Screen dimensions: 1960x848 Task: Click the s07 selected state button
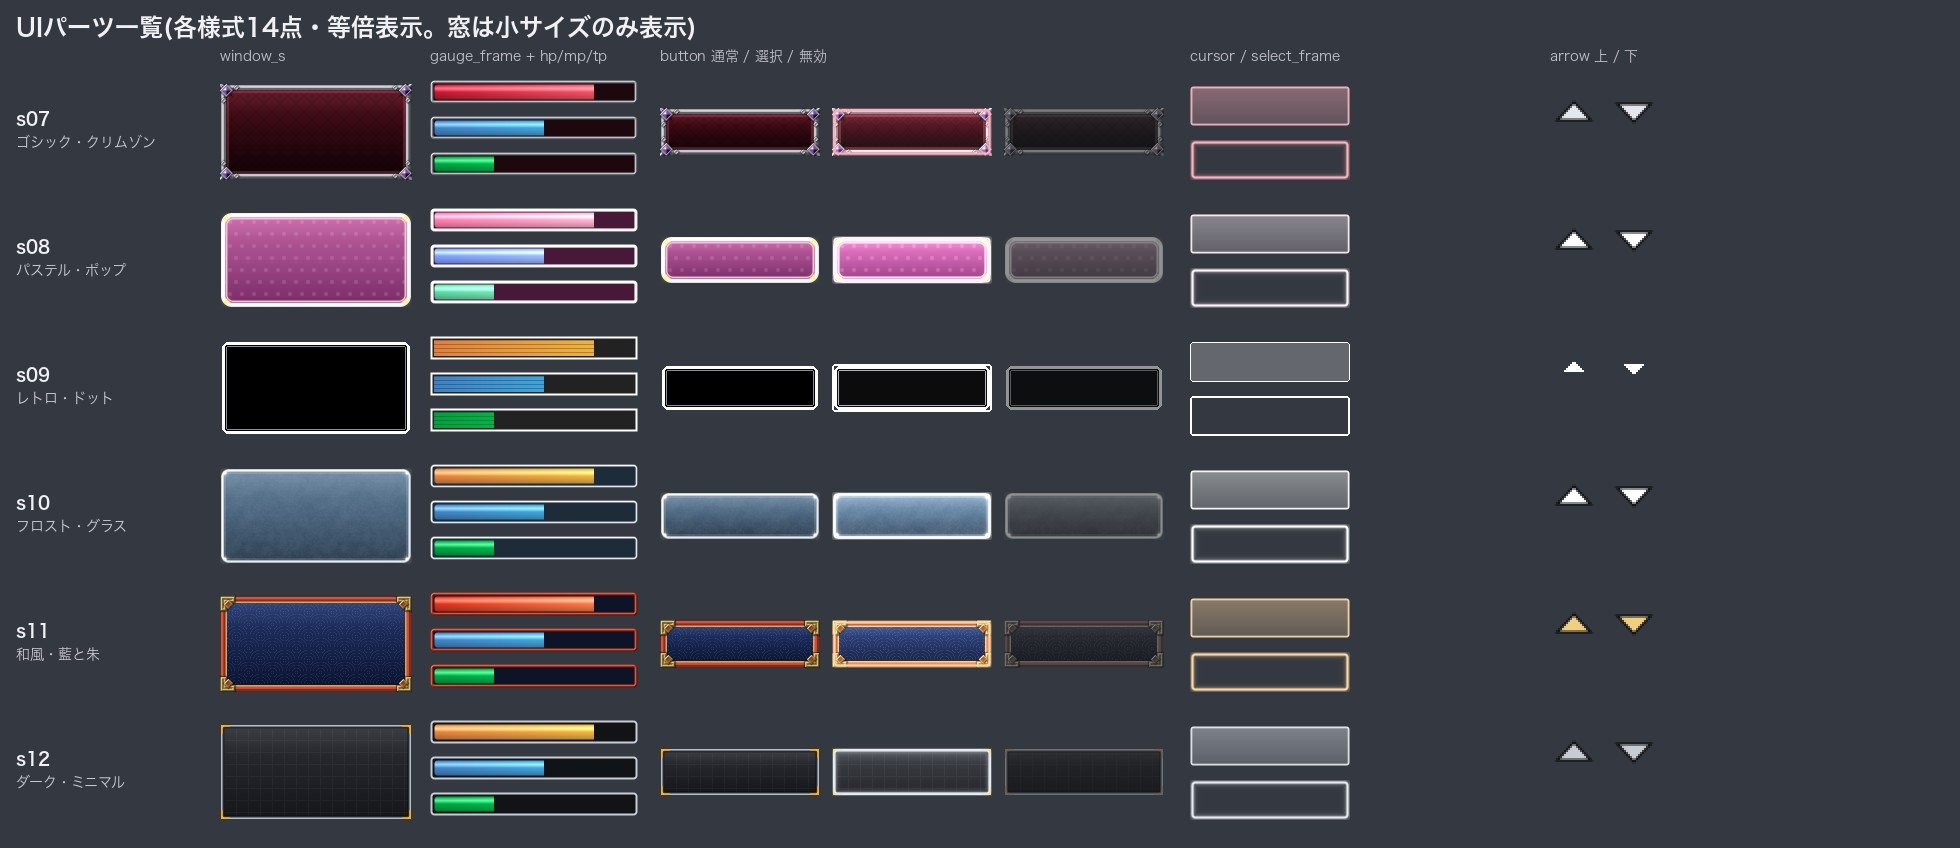(912, 132)
